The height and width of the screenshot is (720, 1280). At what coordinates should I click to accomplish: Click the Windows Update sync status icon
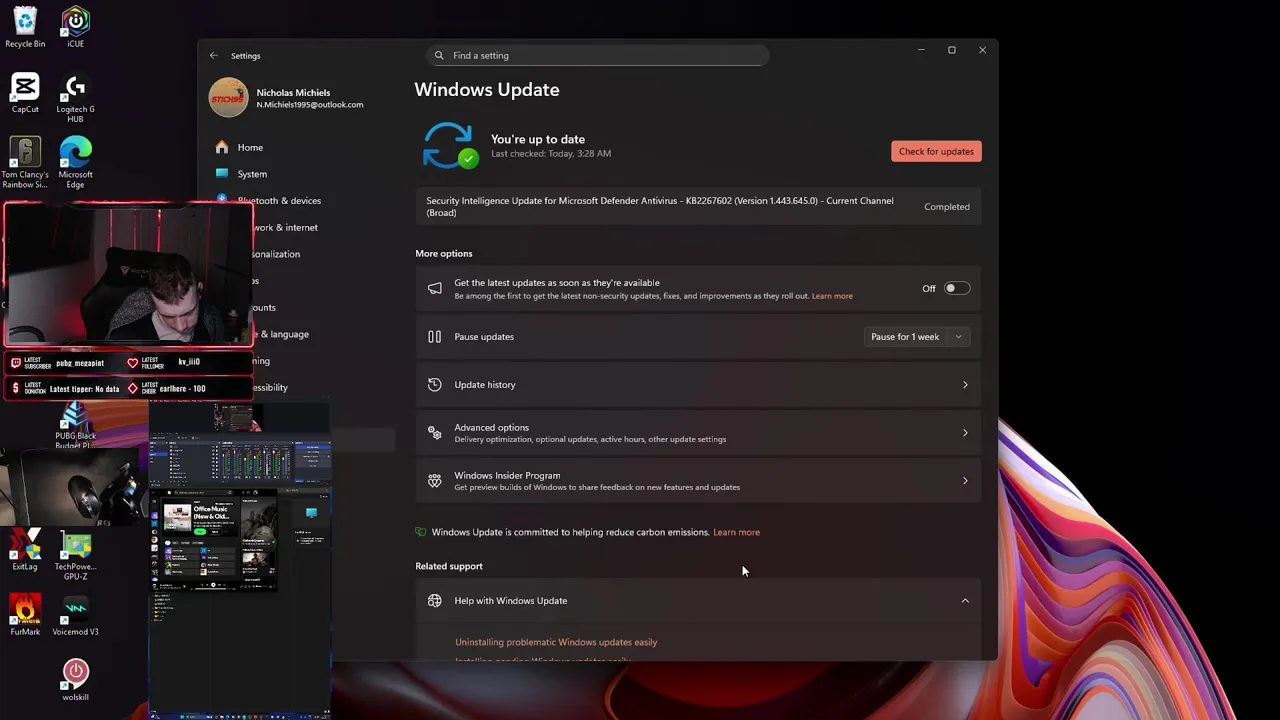tap(449, 146)
